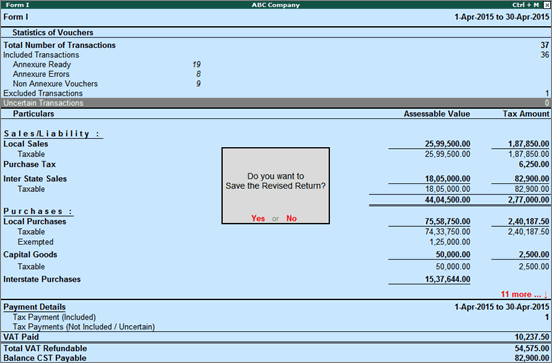
Task: Expand the Local Purchases entry
Action: [x=276, y=221]
